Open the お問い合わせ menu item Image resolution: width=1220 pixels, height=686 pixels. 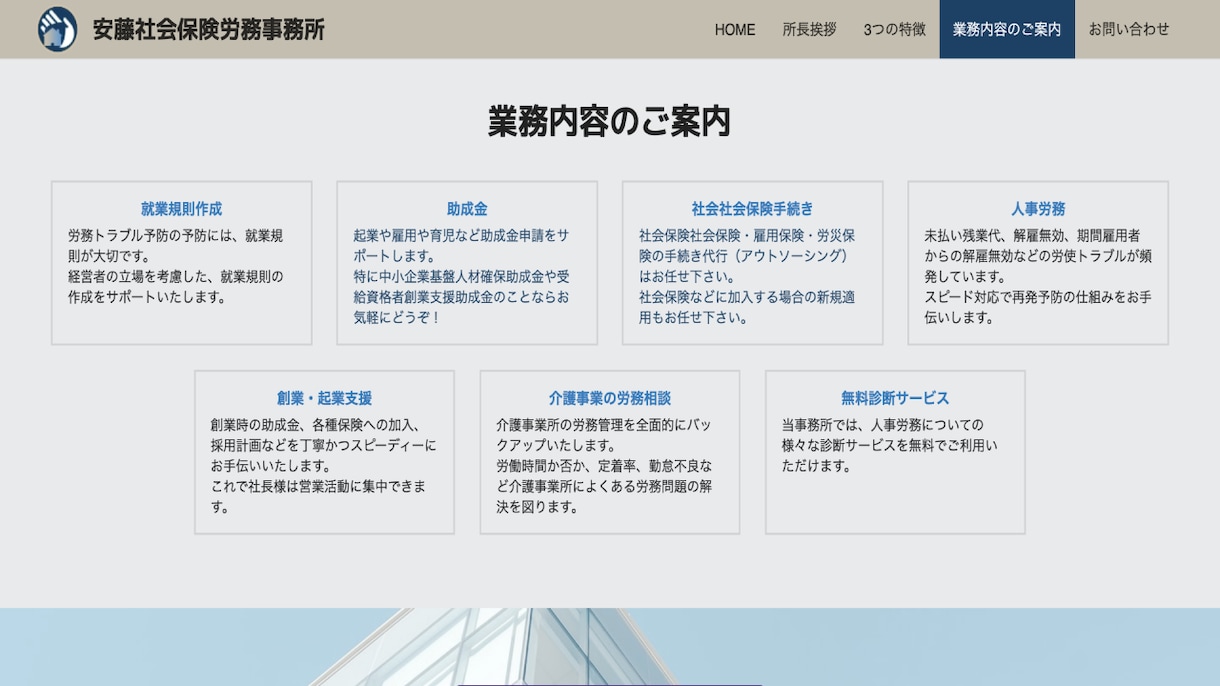[1129, 29]
